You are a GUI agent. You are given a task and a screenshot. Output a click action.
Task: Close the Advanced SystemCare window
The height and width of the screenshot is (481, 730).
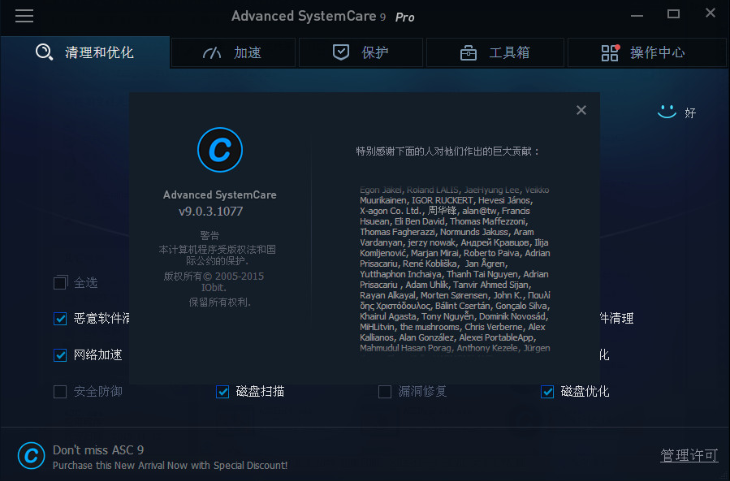pos(710,13)
